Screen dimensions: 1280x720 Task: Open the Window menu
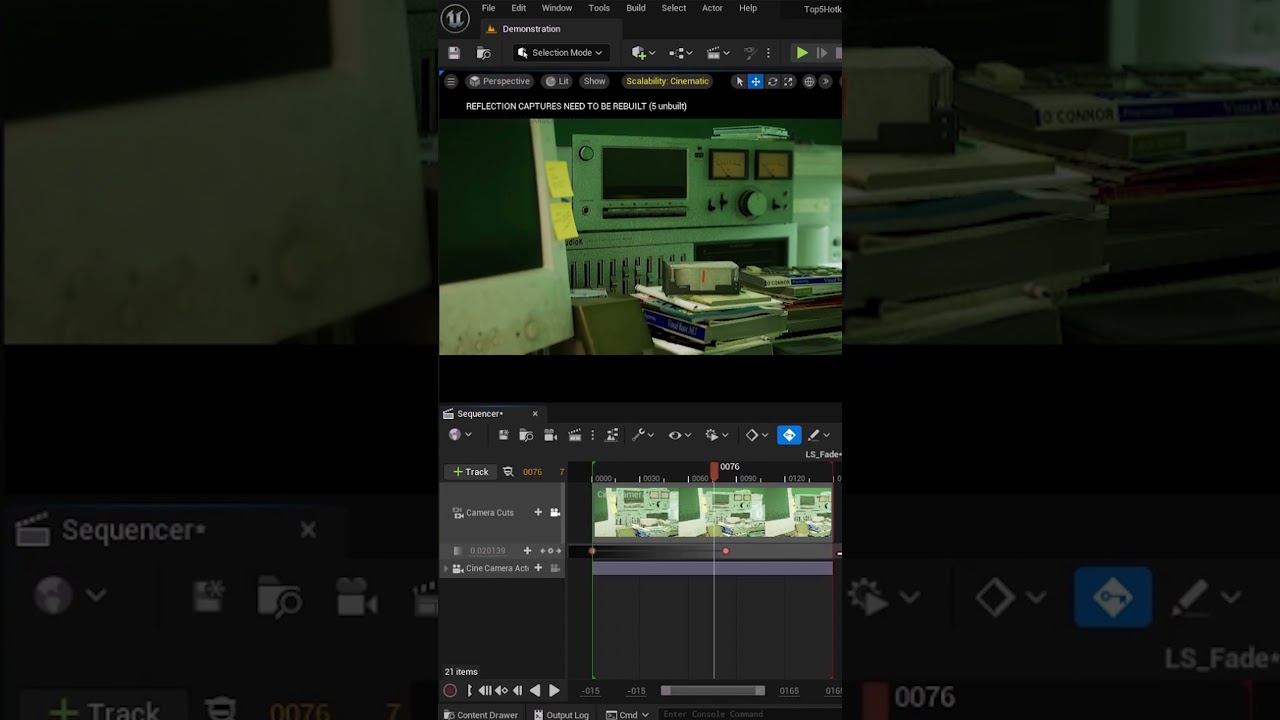(557, 8)
